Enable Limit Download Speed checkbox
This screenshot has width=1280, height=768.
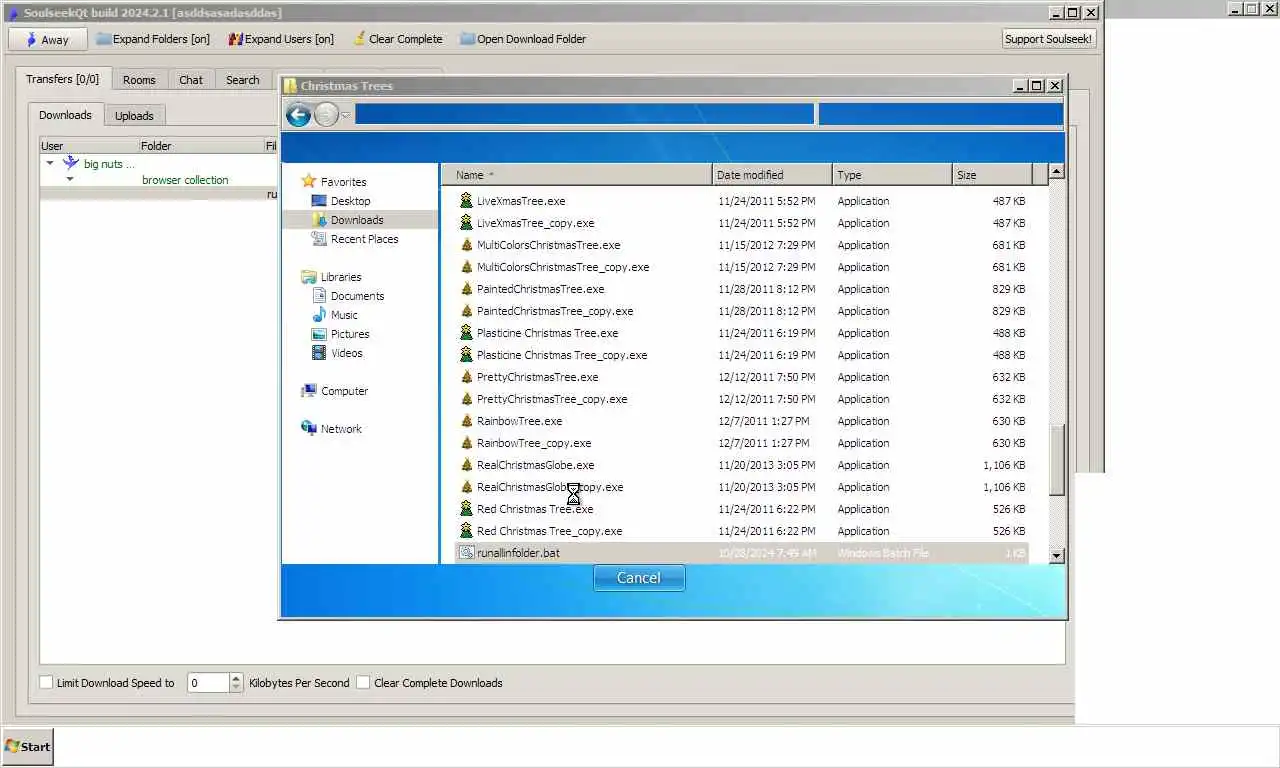tap(46, 682)
